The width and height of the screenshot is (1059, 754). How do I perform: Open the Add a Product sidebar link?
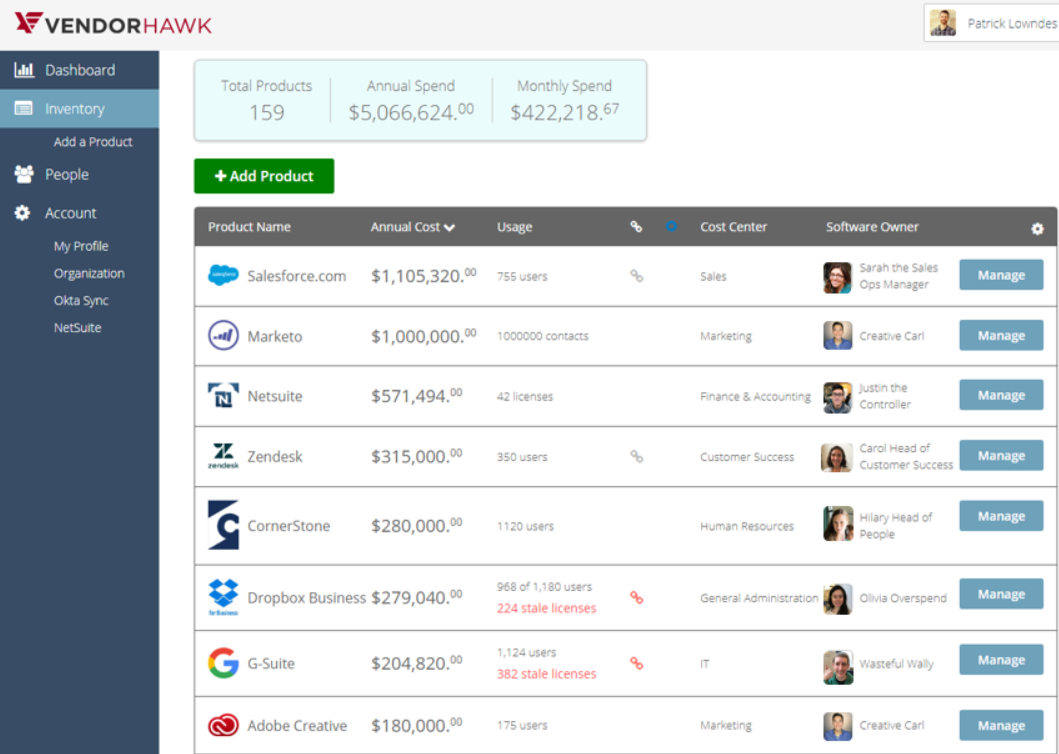tap(93, 142)
